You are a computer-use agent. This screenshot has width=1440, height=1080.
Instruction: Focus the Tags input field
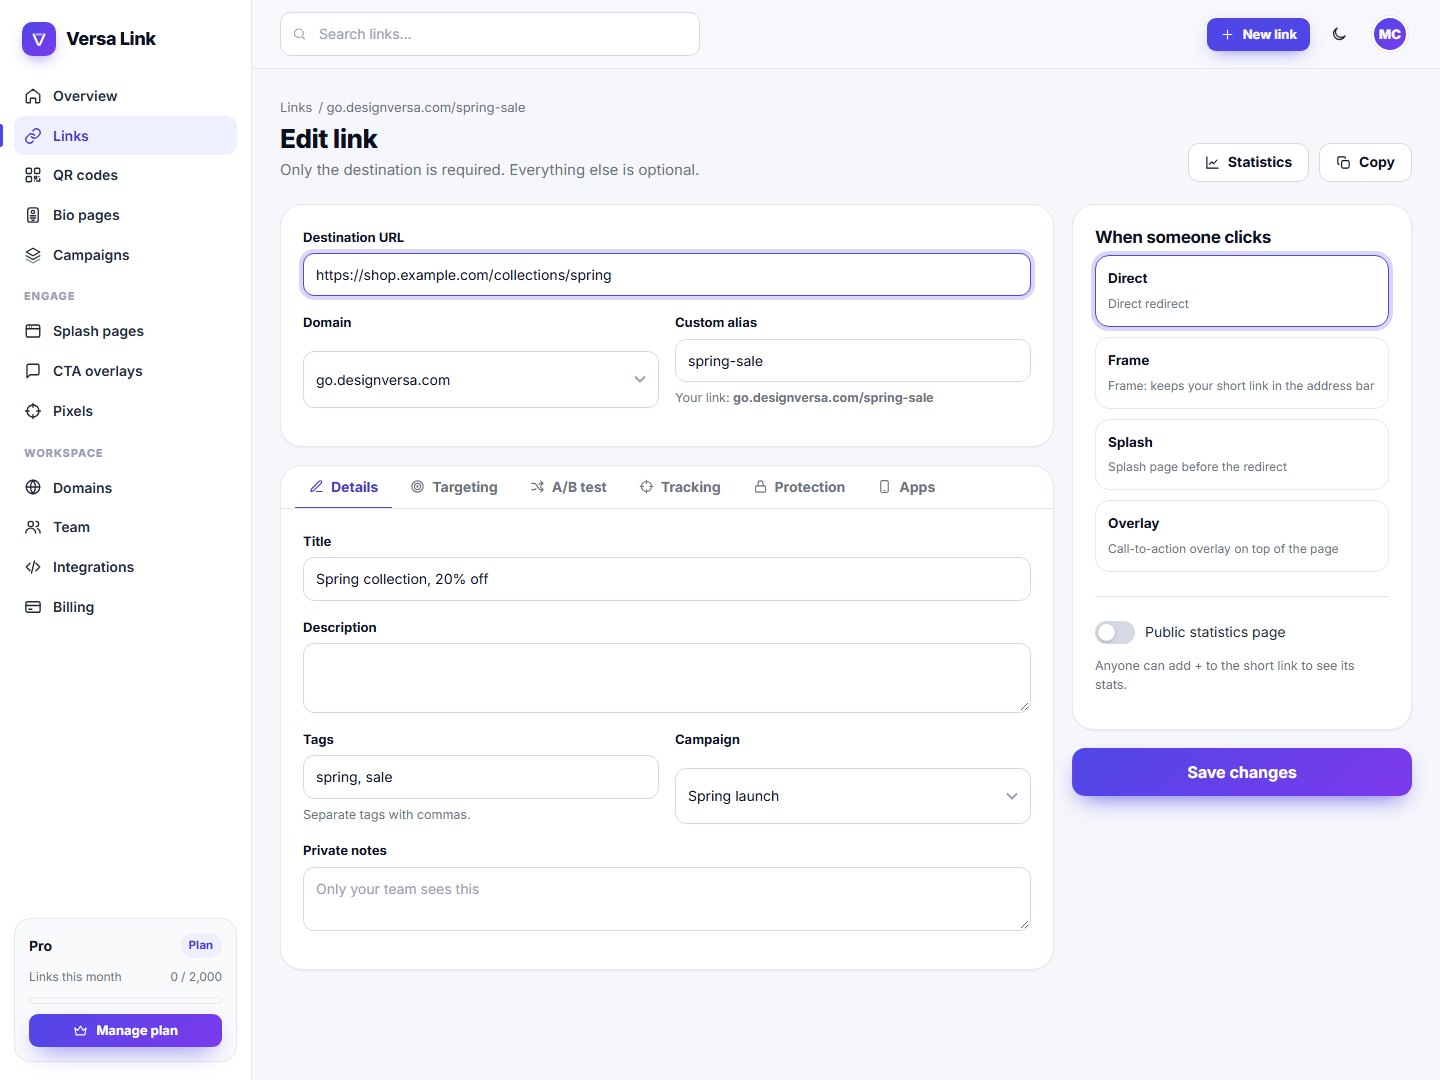coord(481,777)
